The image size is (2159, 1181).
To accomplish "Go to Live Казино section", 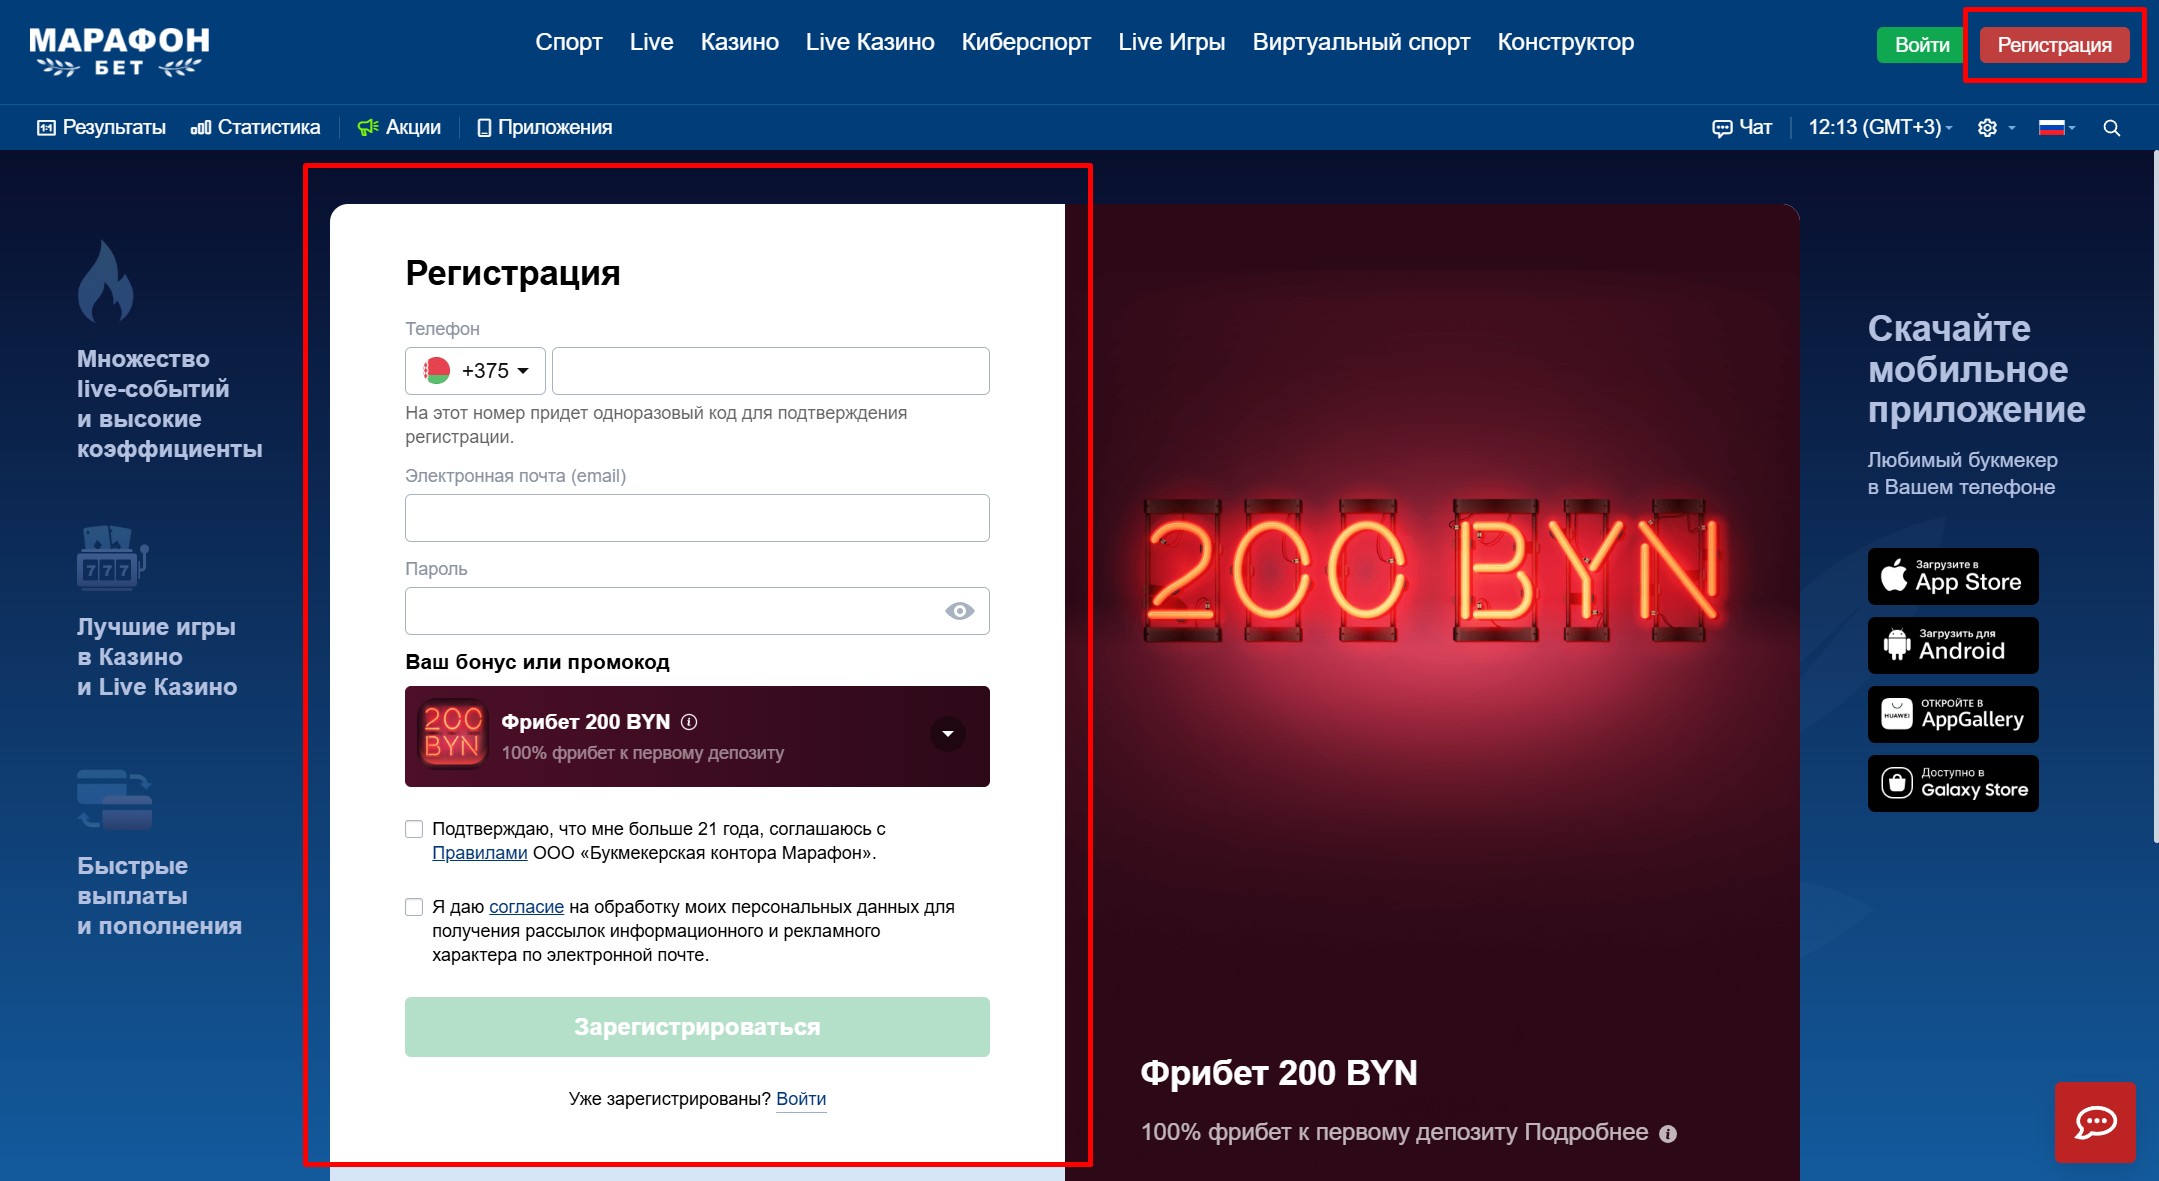I will [x=870, y=42].
